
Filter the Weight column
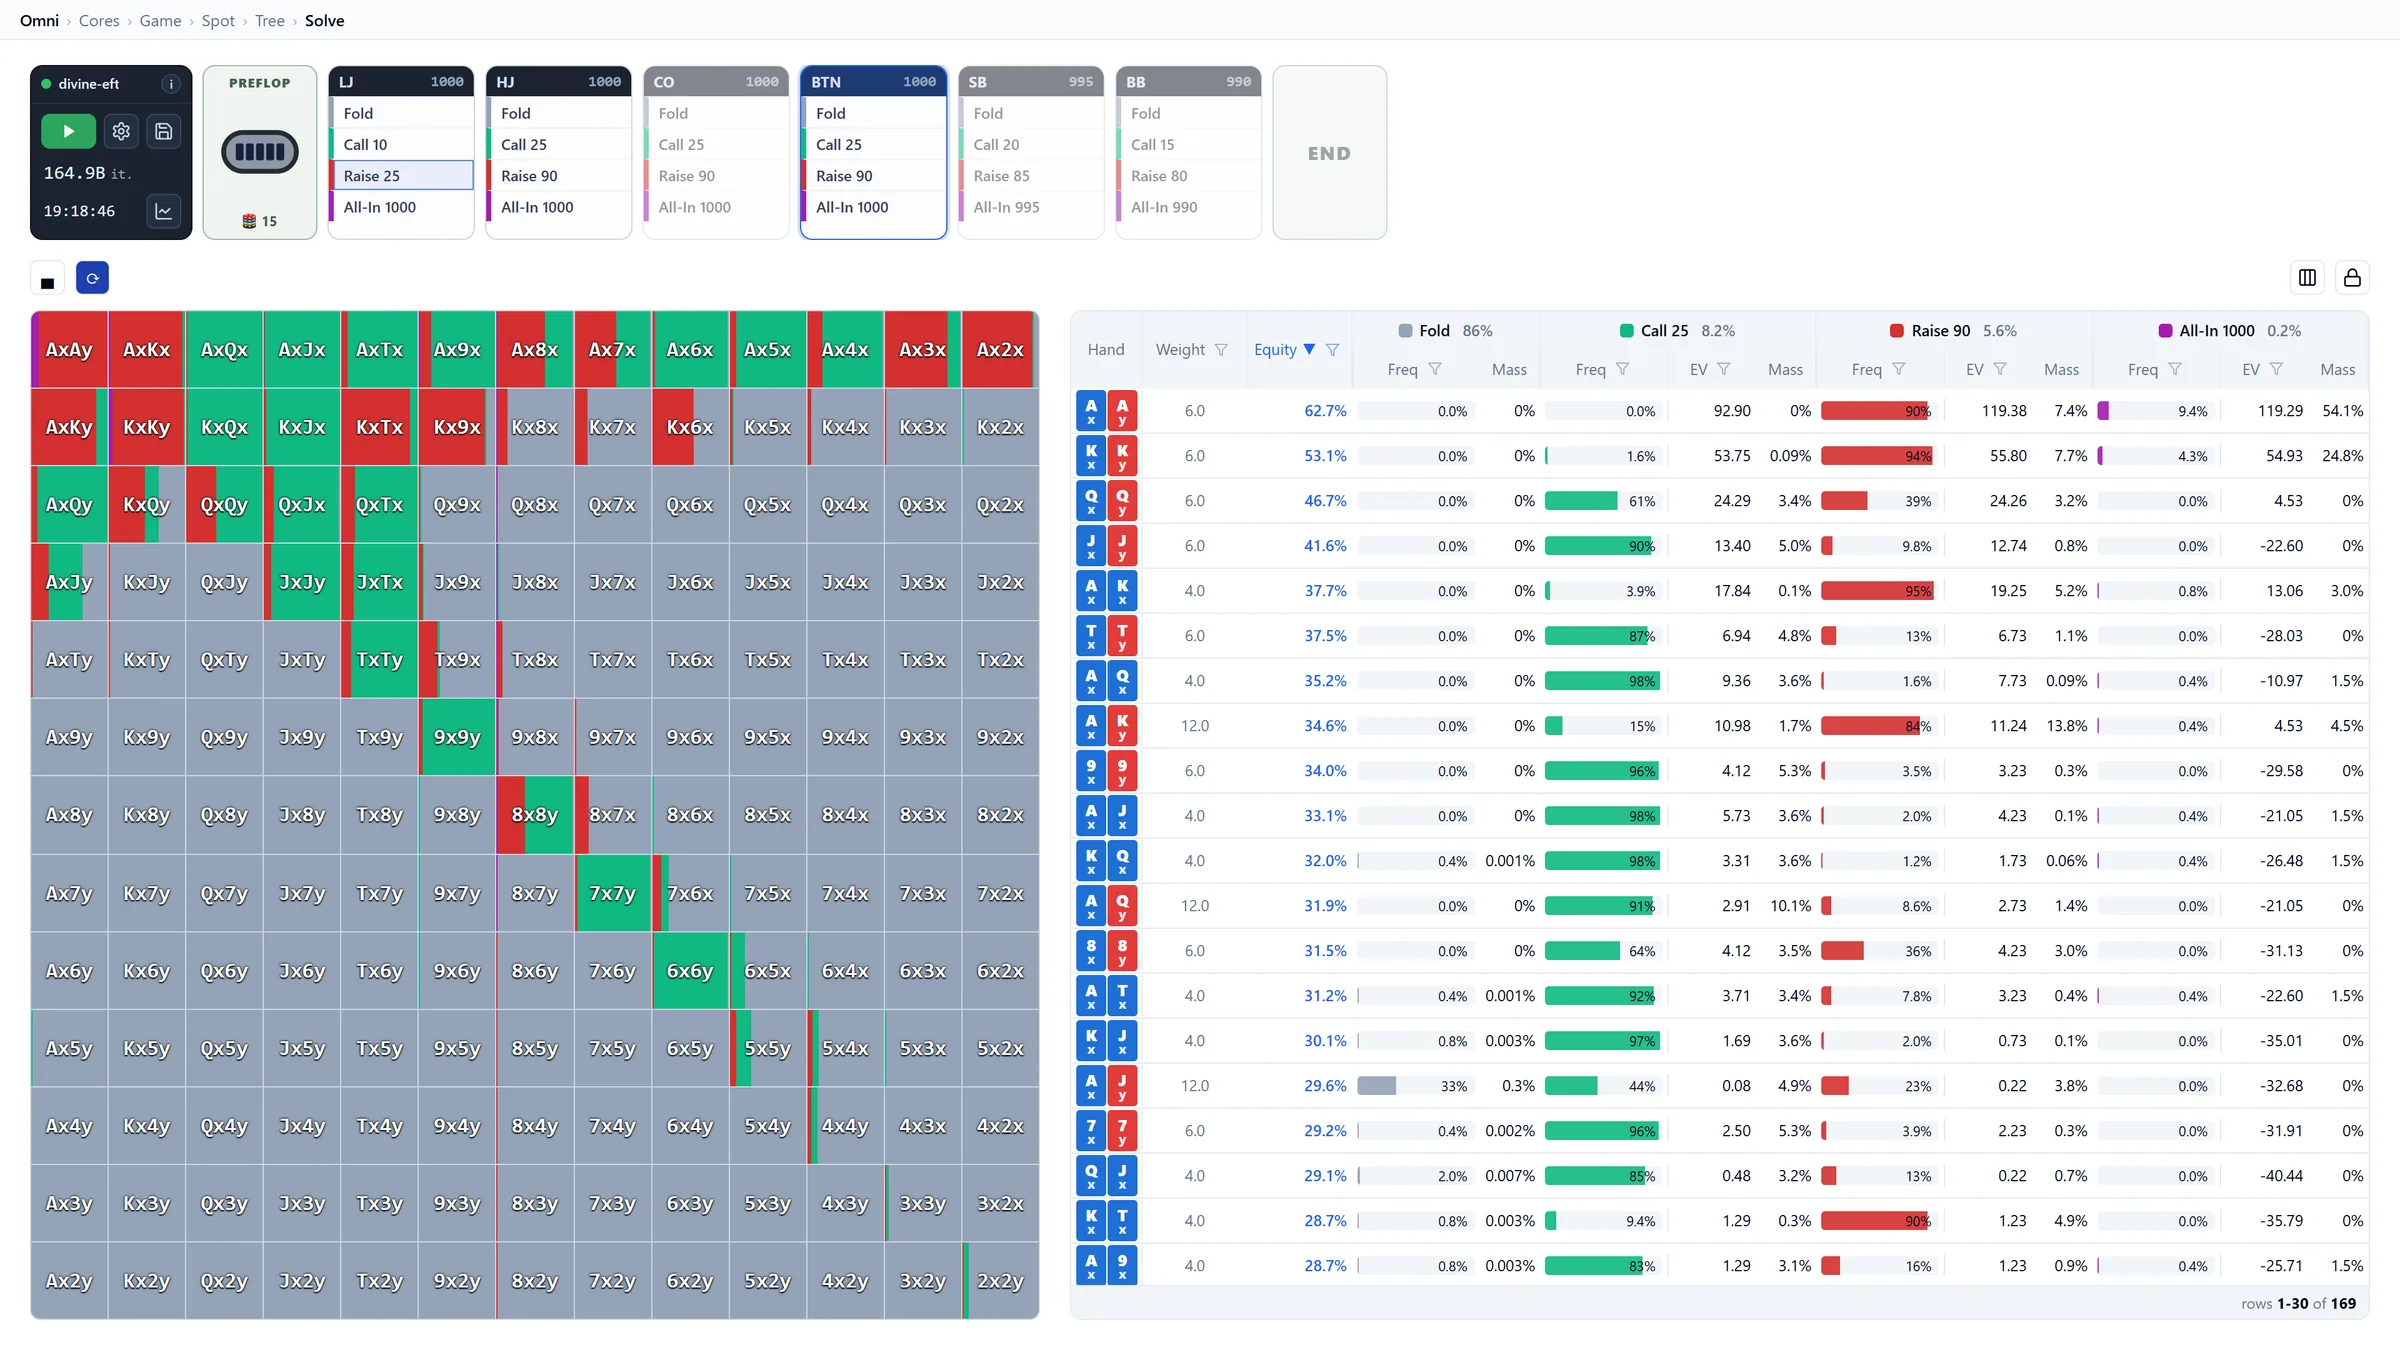(1221, 350)
